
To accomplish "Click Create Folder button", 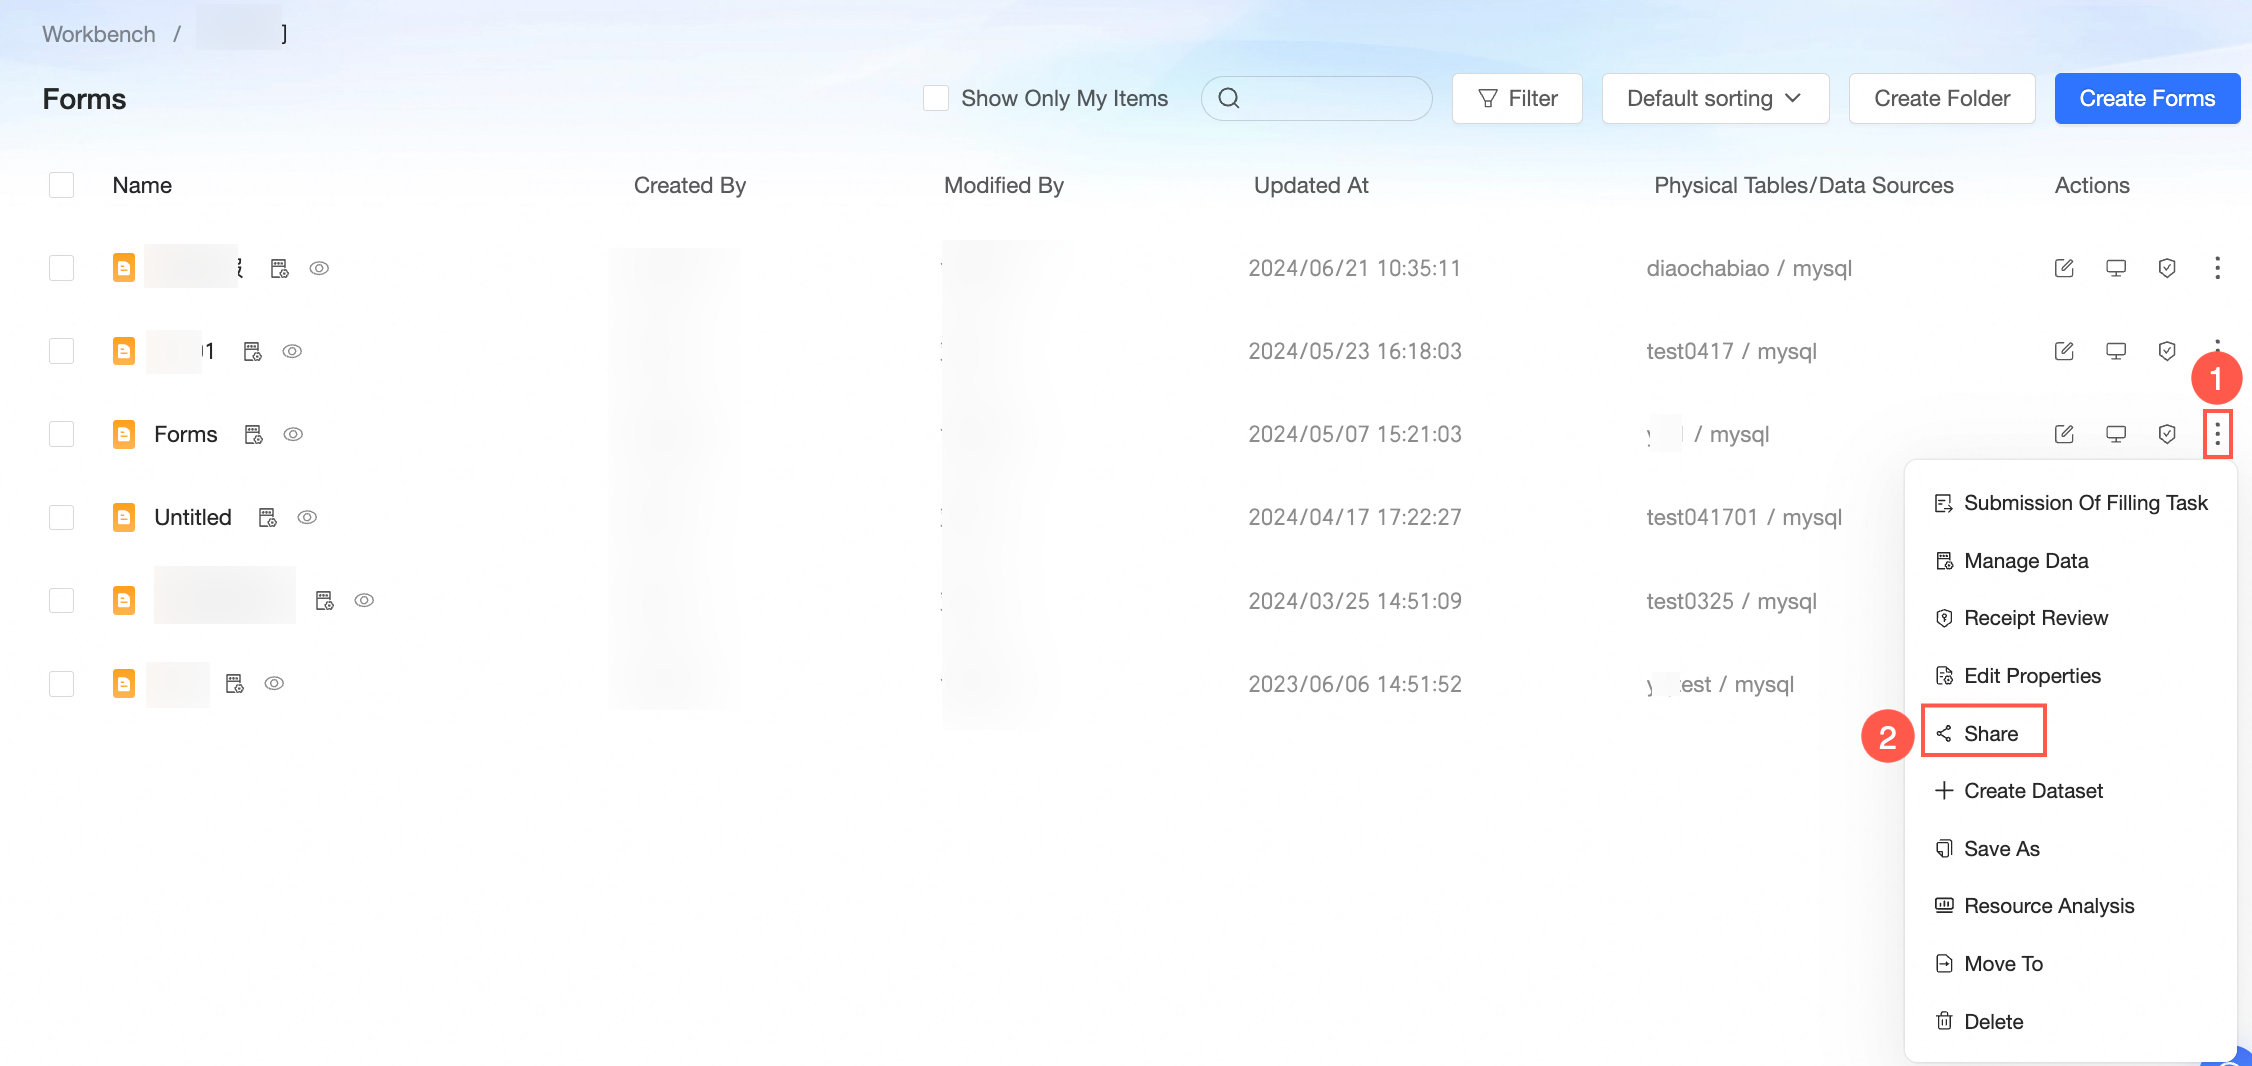I will (x=1942, y=98).
